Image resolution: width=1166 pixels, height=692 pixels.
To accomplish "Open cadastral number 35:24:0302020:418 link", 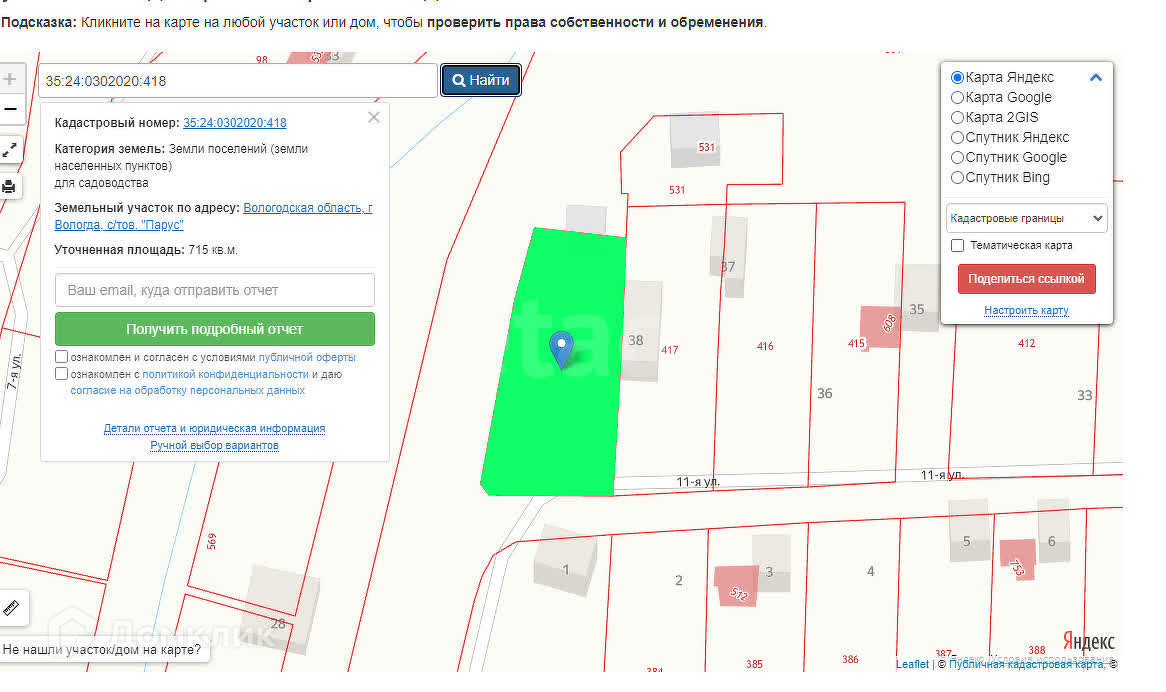I will (235, 123).
